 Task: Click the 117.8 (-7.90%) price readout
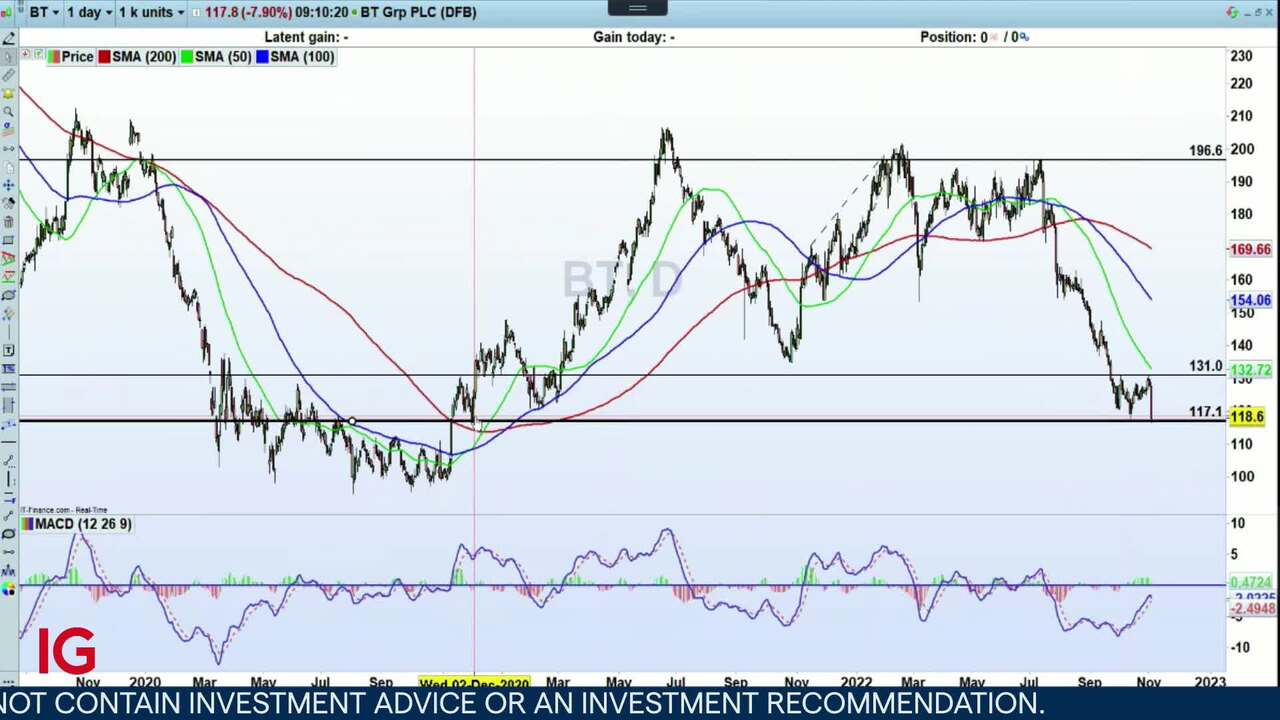247,12
